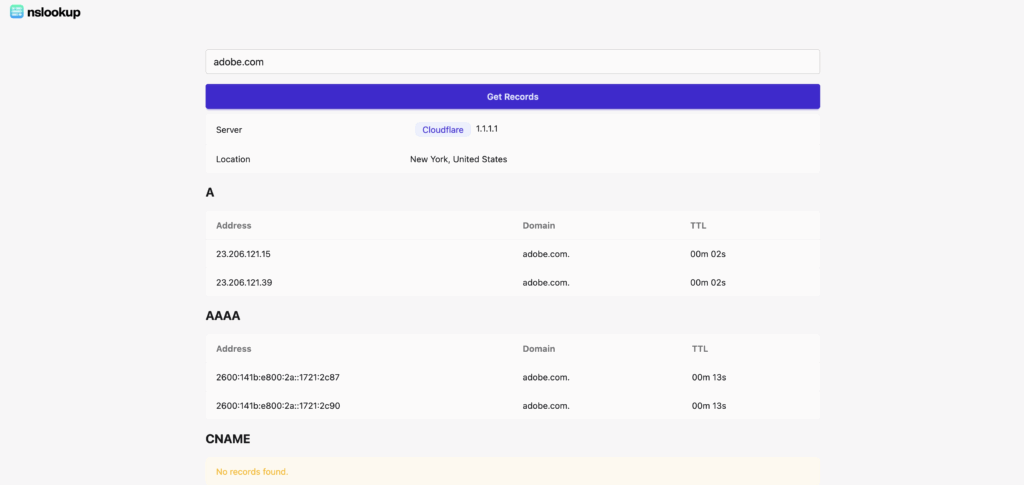This screenshot has width=1024, height=485.
Task: Click the Address column header in A table
Action: tap(234, 226)
